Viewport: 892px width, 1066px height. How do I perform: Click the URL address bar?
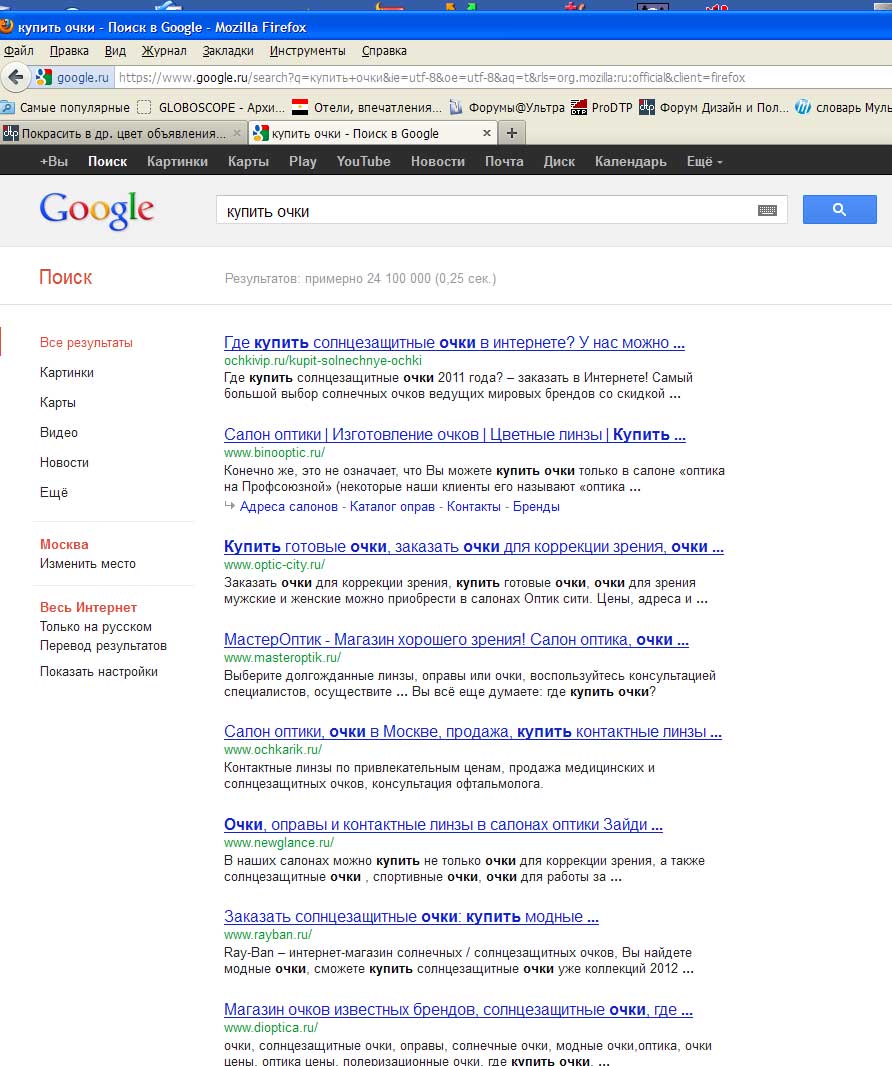[502, 78]
